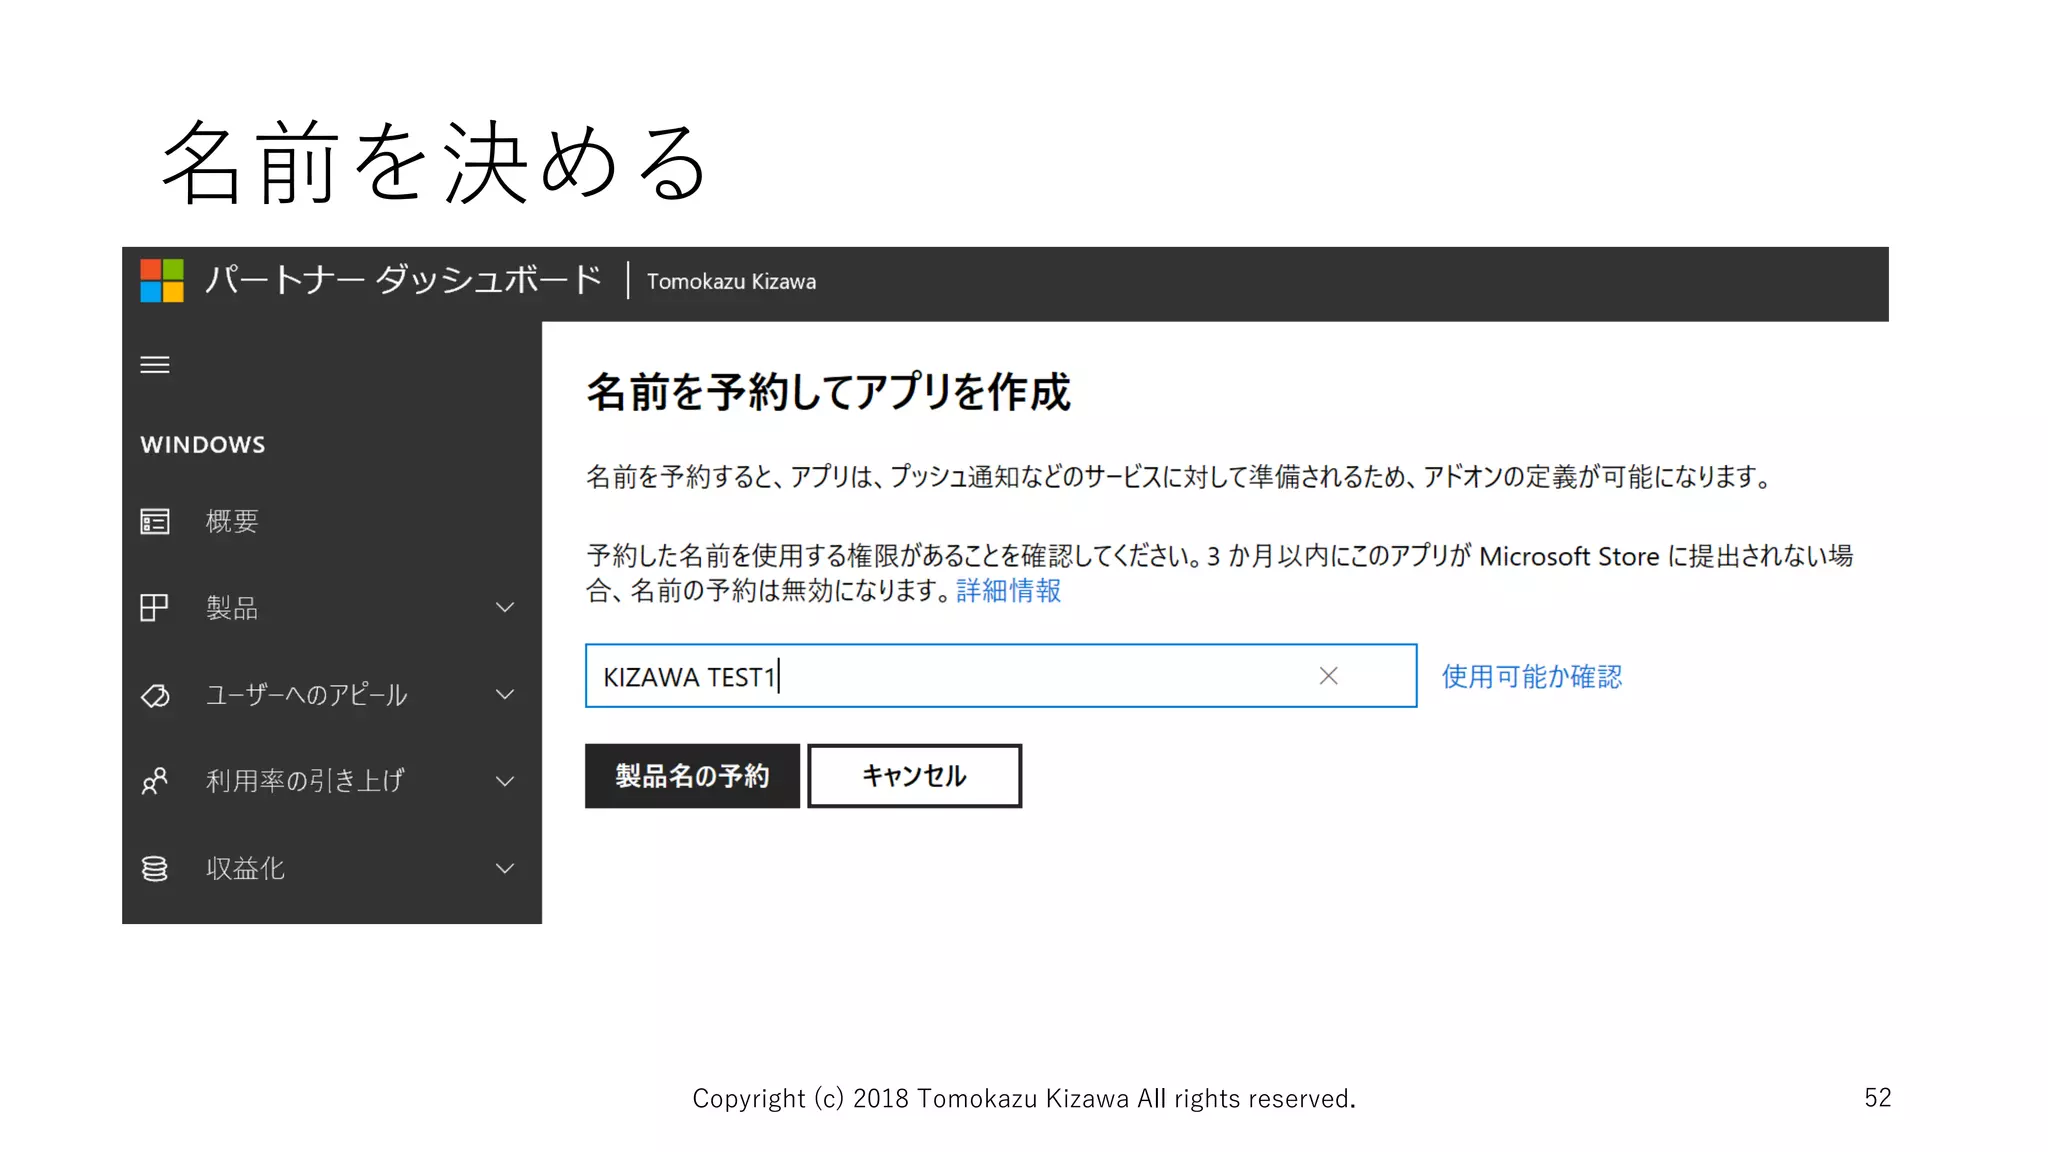The width and height of the screenshot is (2048, 1152).
Task: Expand the 利用率の引き上げ chevron
Action: [505, 781]
